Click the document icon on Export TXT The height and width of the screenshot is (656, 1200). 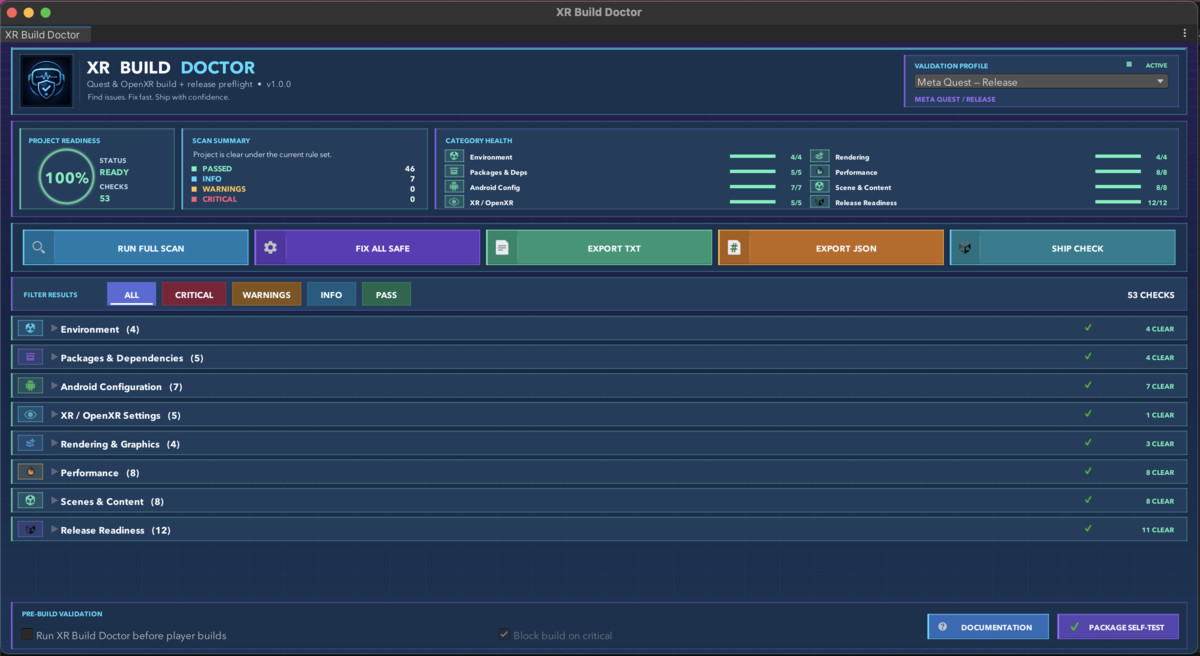tap(502, 248)
